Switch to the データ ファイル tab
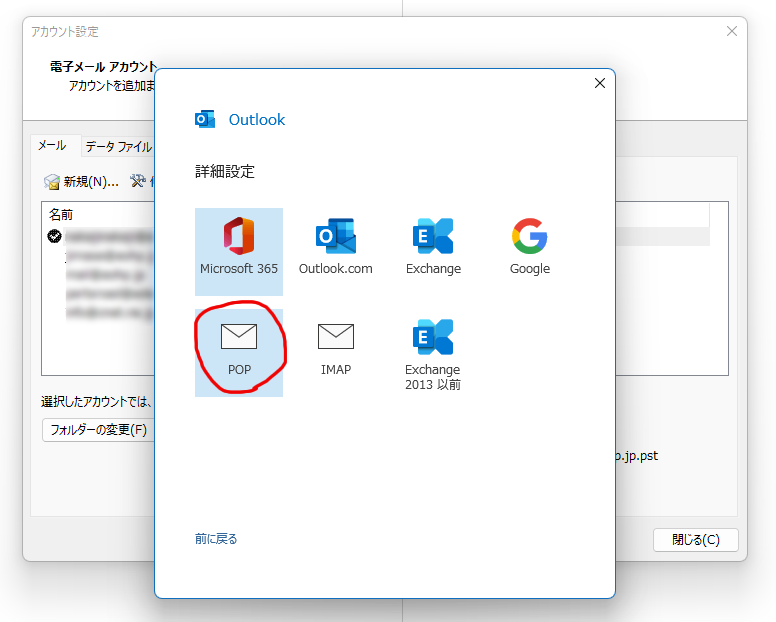 pos(118,146)
